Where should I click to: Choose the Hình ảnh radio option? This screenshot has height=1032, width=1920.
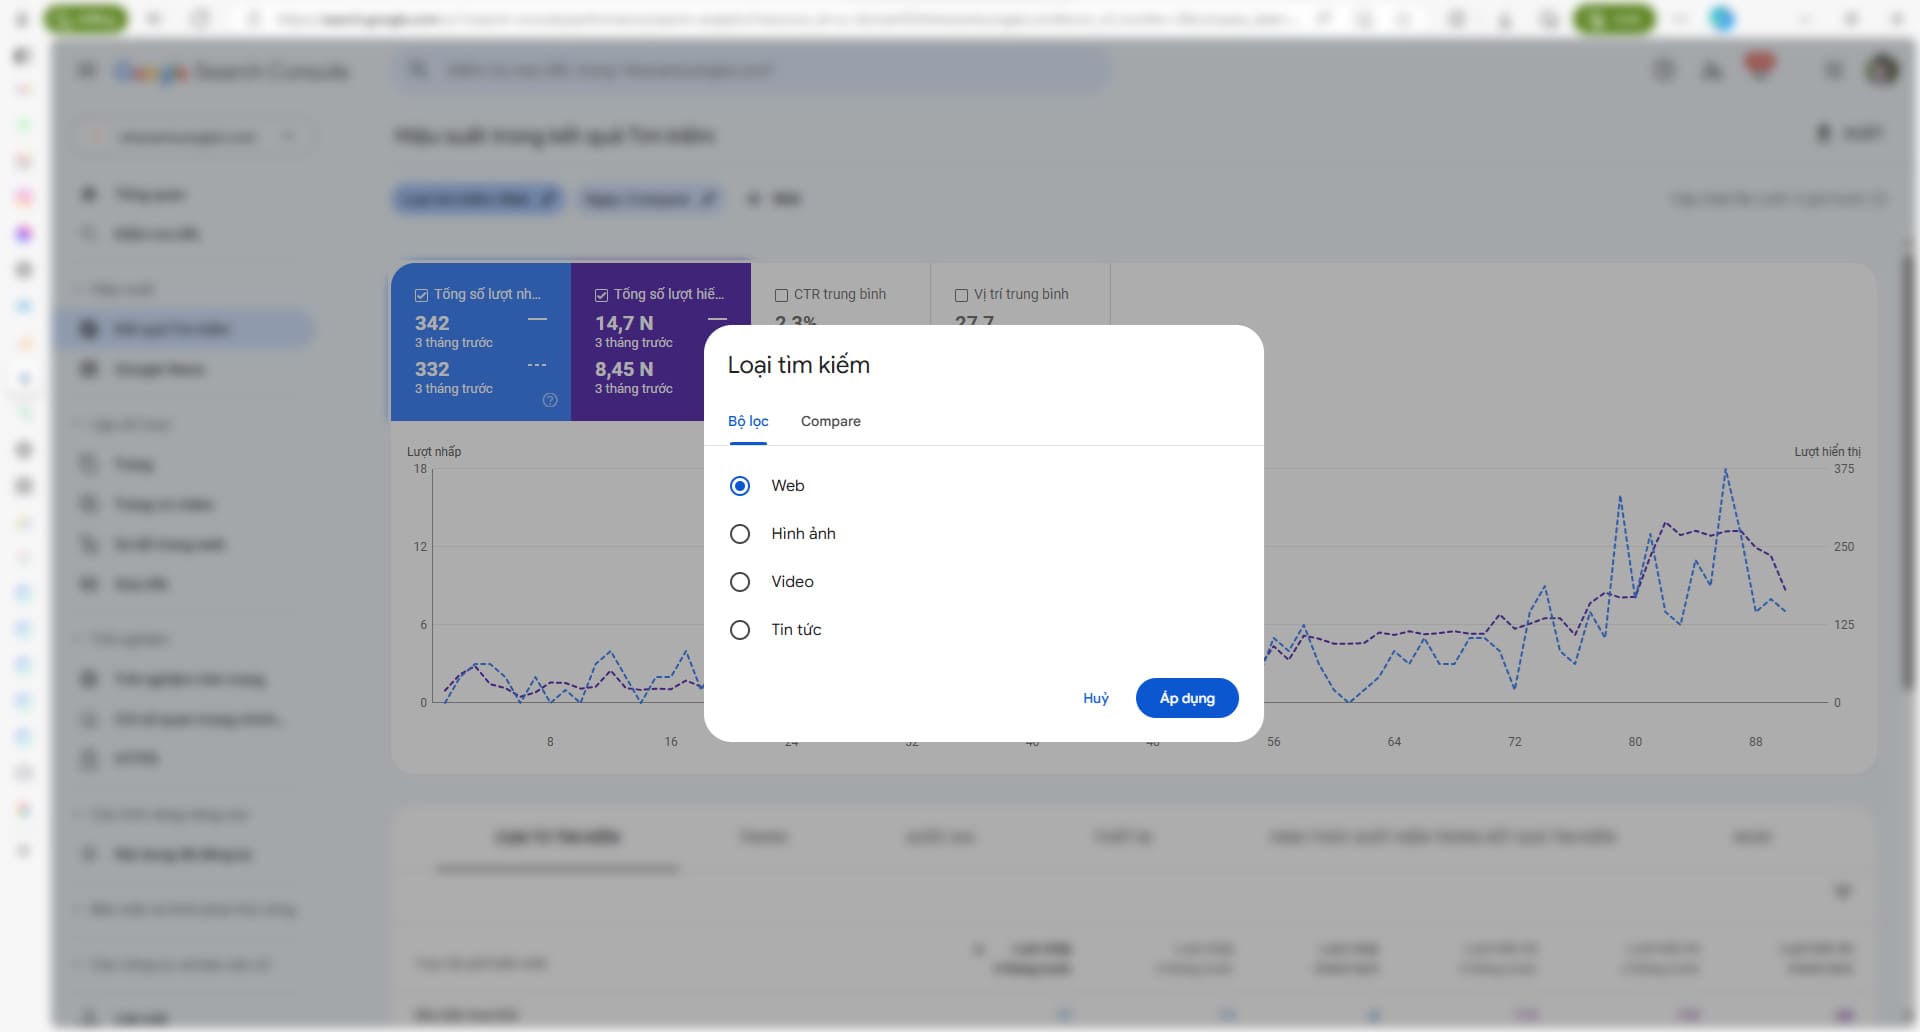(740, 534)
